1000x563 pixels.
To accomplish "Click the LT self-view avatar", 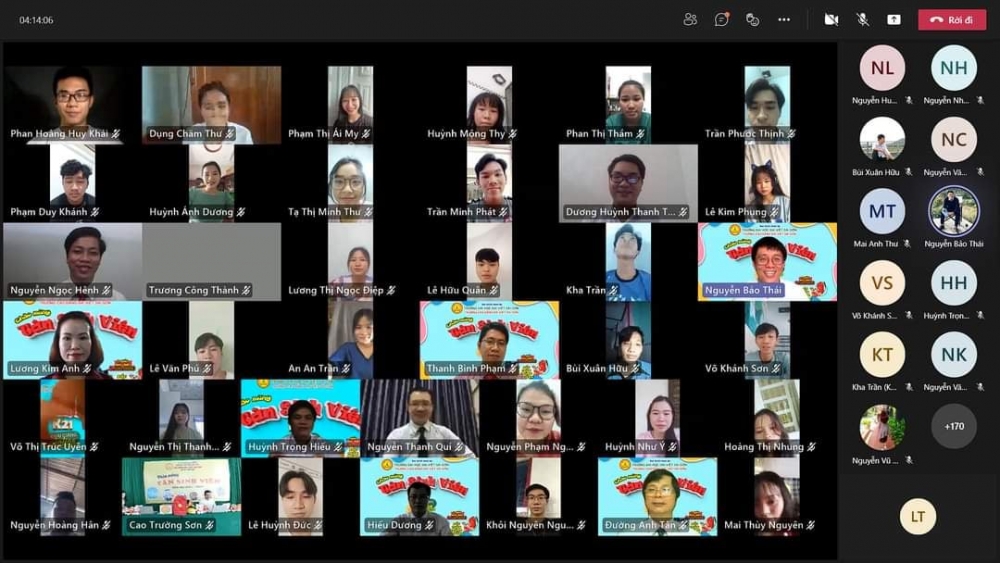I will point(917,516).
